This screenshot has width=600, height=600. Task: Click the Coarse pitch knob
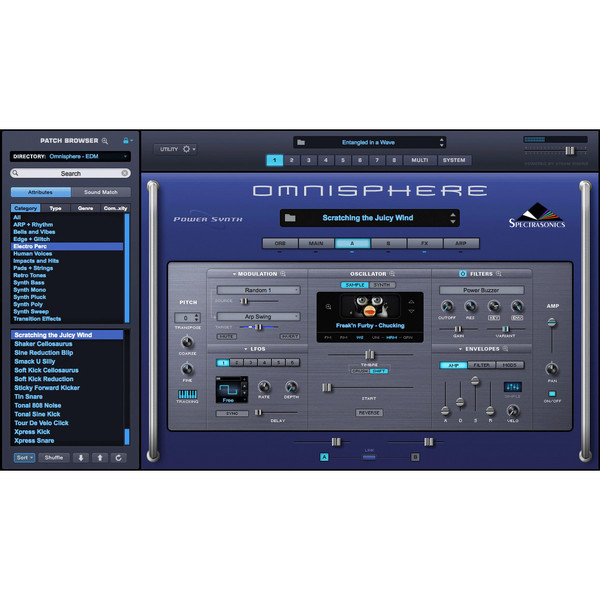187,342
